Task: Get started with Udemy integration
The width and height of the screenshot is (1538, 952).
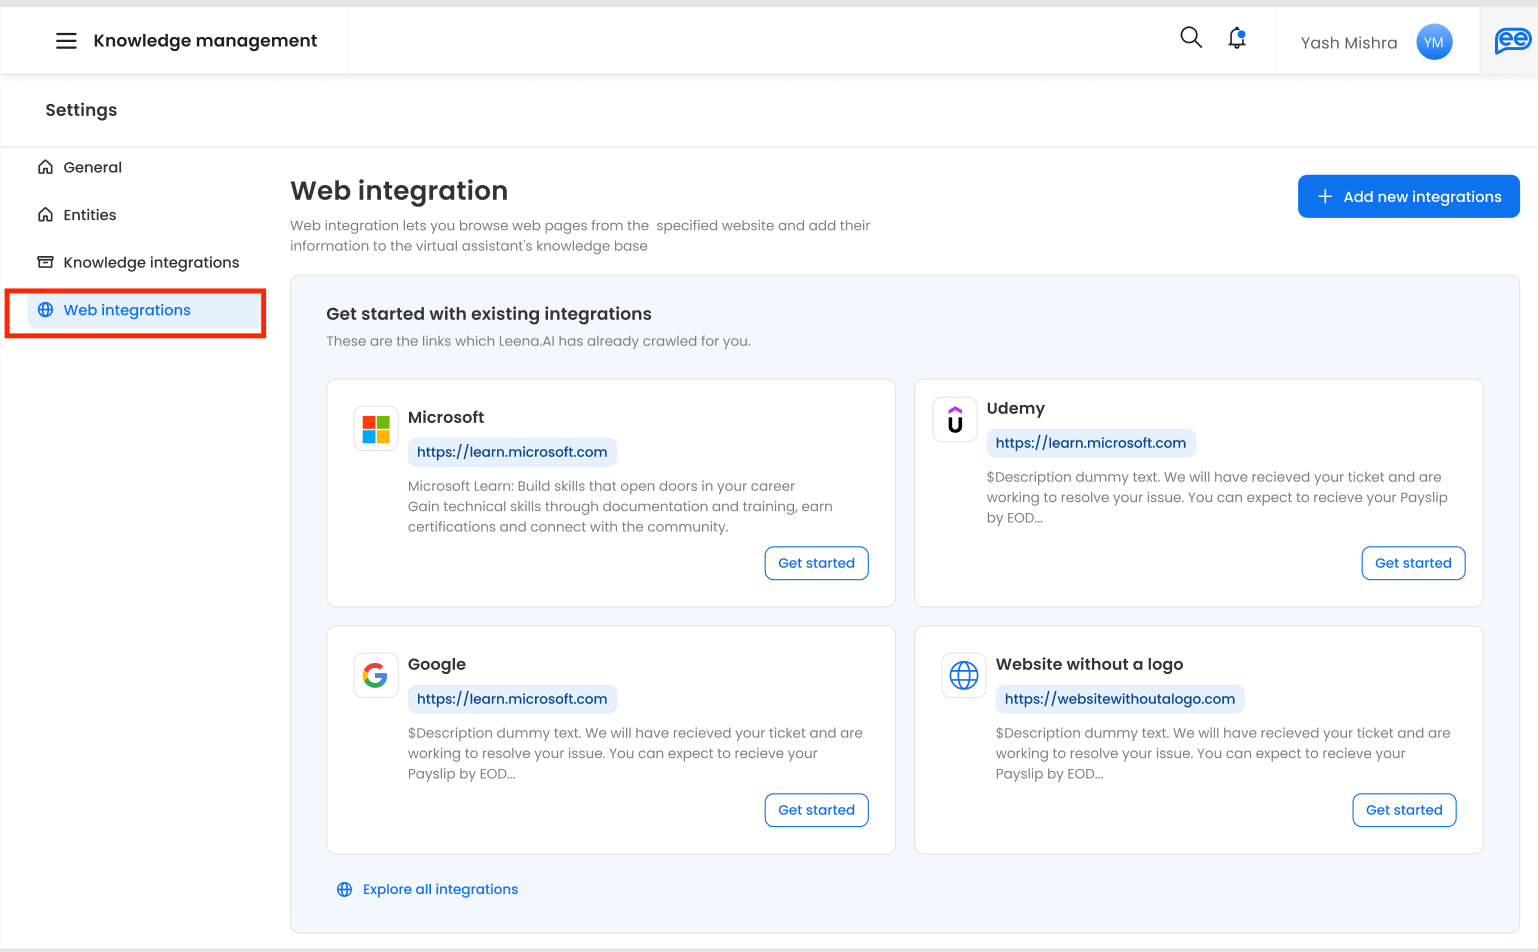Action: (x=1413, y=563)
